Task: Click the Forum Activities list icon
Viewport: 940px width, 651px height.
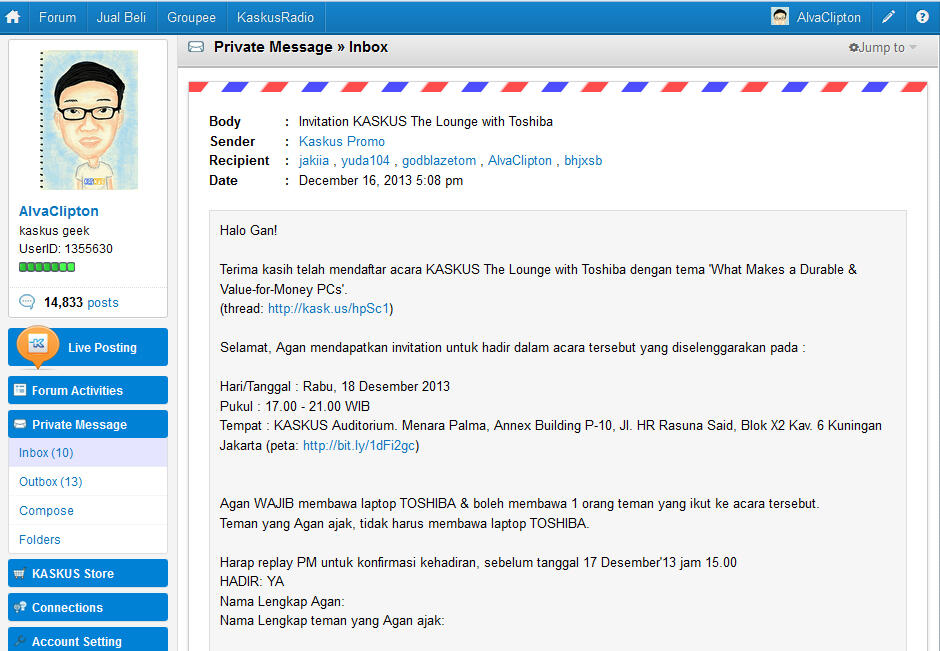Action: click(20, 390)
